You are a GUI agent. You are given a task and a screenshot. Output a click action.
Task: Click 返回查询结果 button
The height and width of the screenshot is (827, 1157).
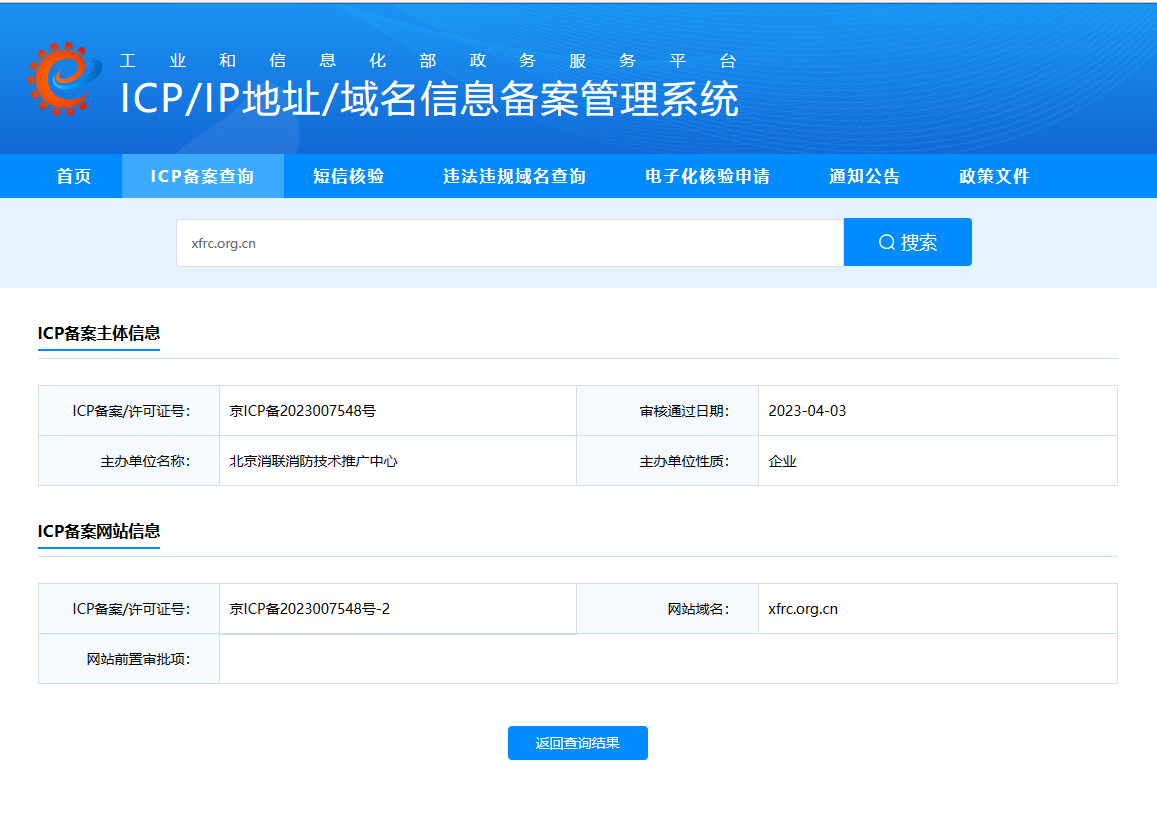pos(578,743)
